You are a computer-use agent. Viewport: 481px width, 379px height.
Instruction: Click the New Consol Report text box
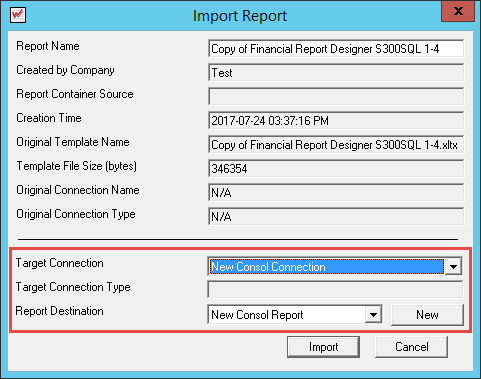tap(287, 315)
